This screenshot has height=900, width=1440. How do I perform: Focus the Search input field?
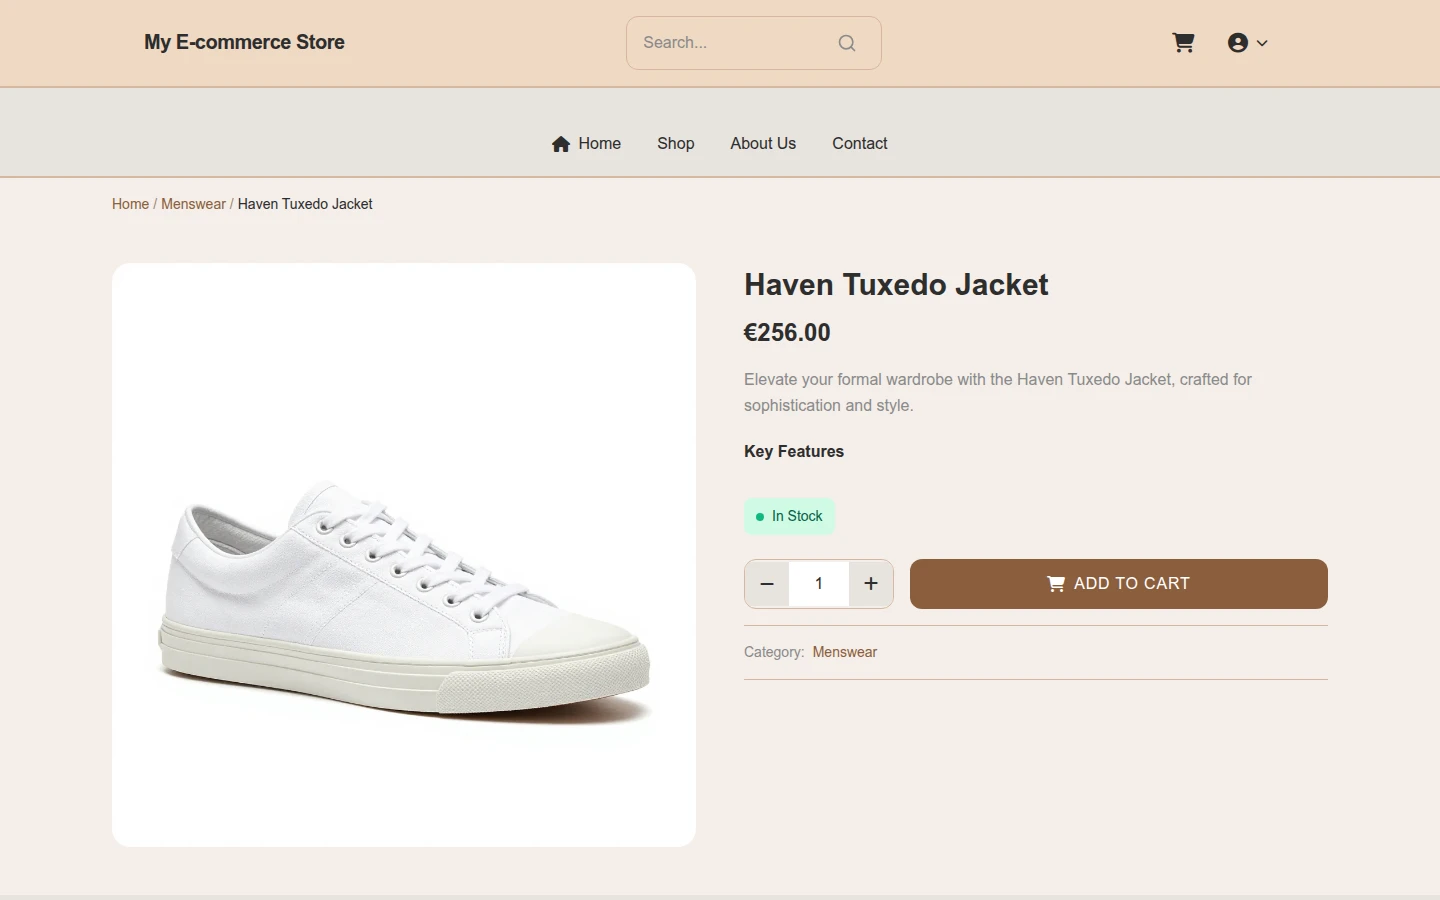[753, 43]
